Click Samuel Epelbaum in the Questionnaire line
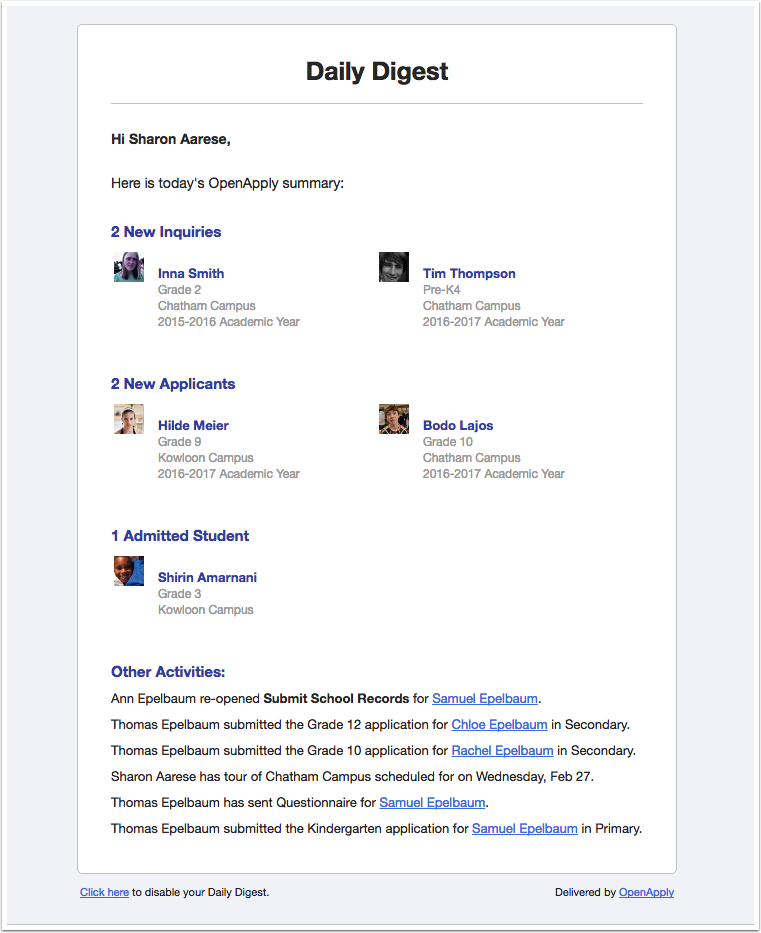761x933 pixels. click(432, 802)
